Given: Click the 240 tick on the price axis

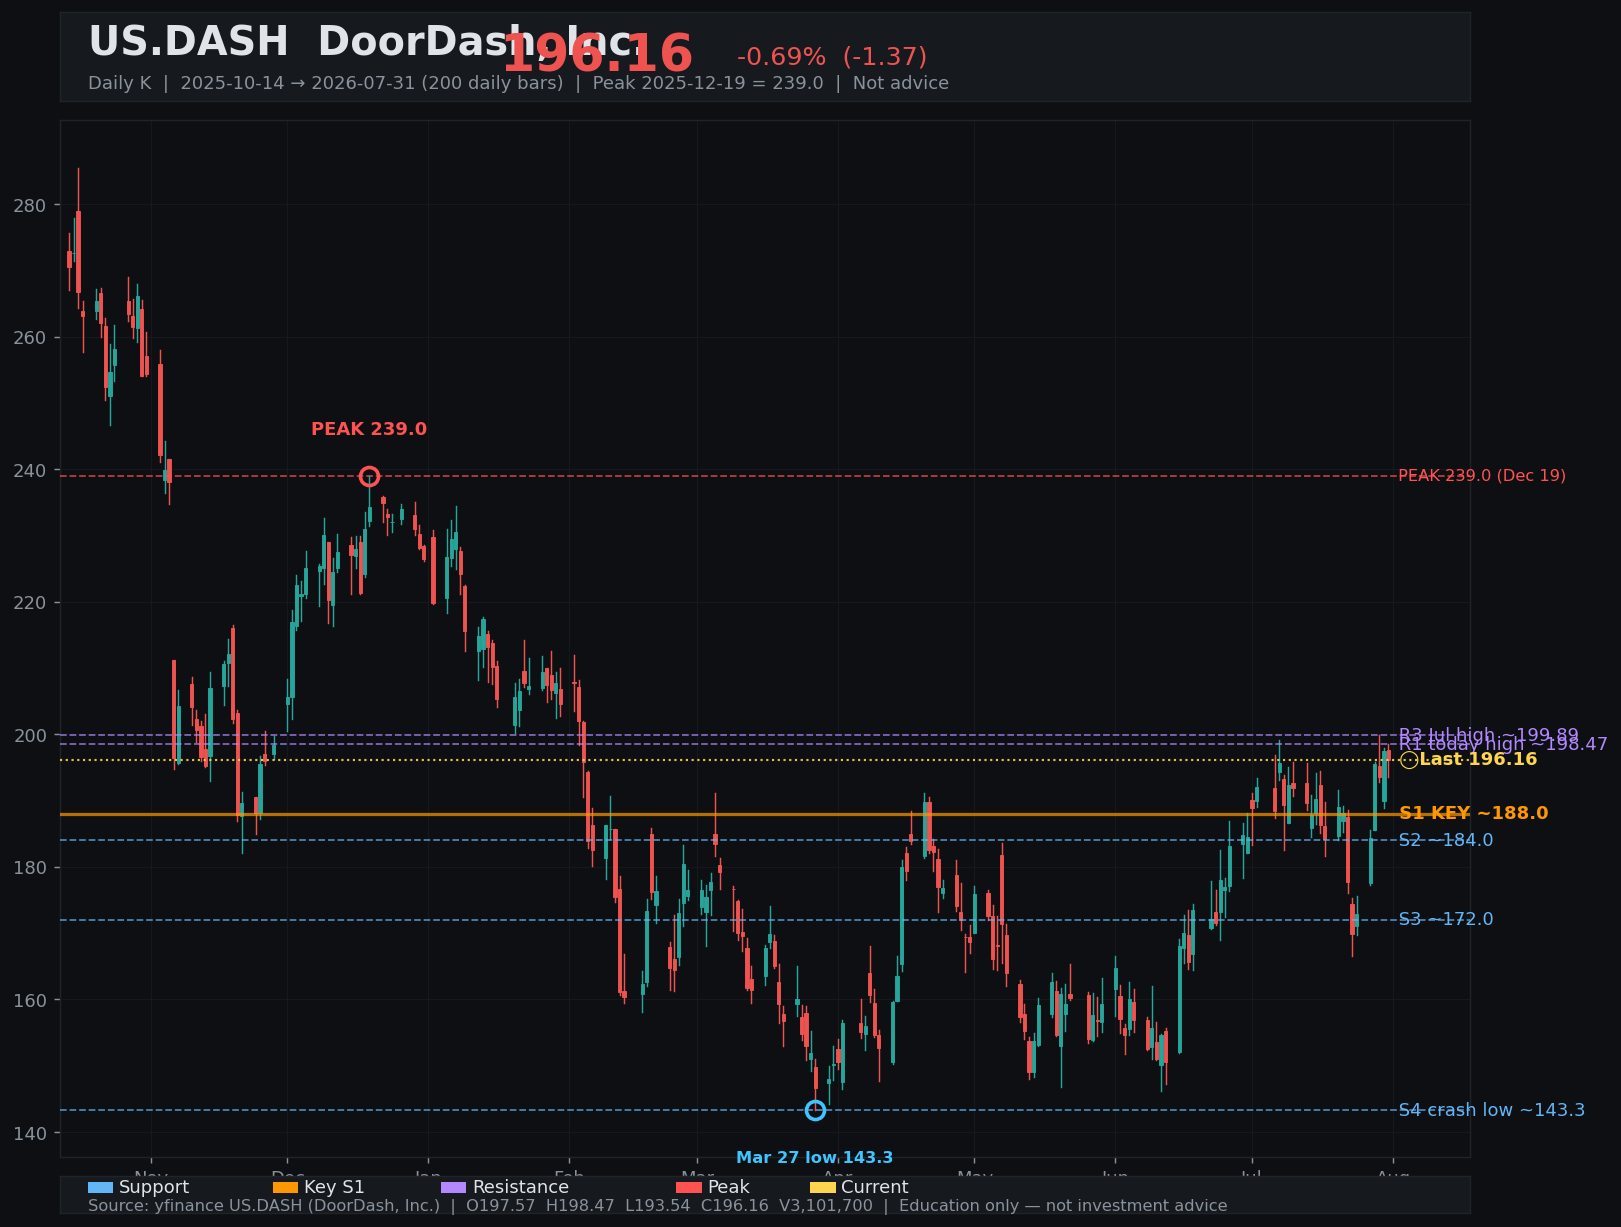Looking at the screenshot, I should point(30,471).
